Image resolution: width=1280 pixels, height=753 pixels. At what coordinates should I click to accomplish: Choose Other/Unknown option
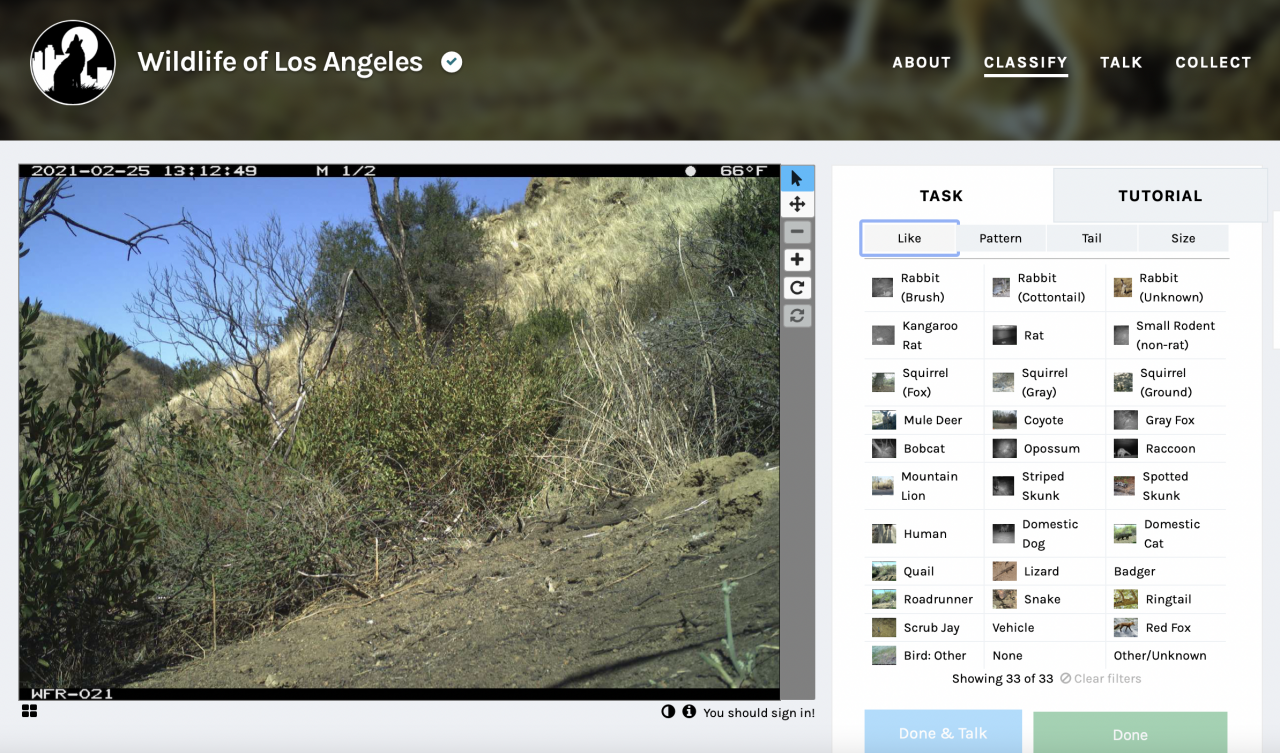click(x=1166, y=655)
